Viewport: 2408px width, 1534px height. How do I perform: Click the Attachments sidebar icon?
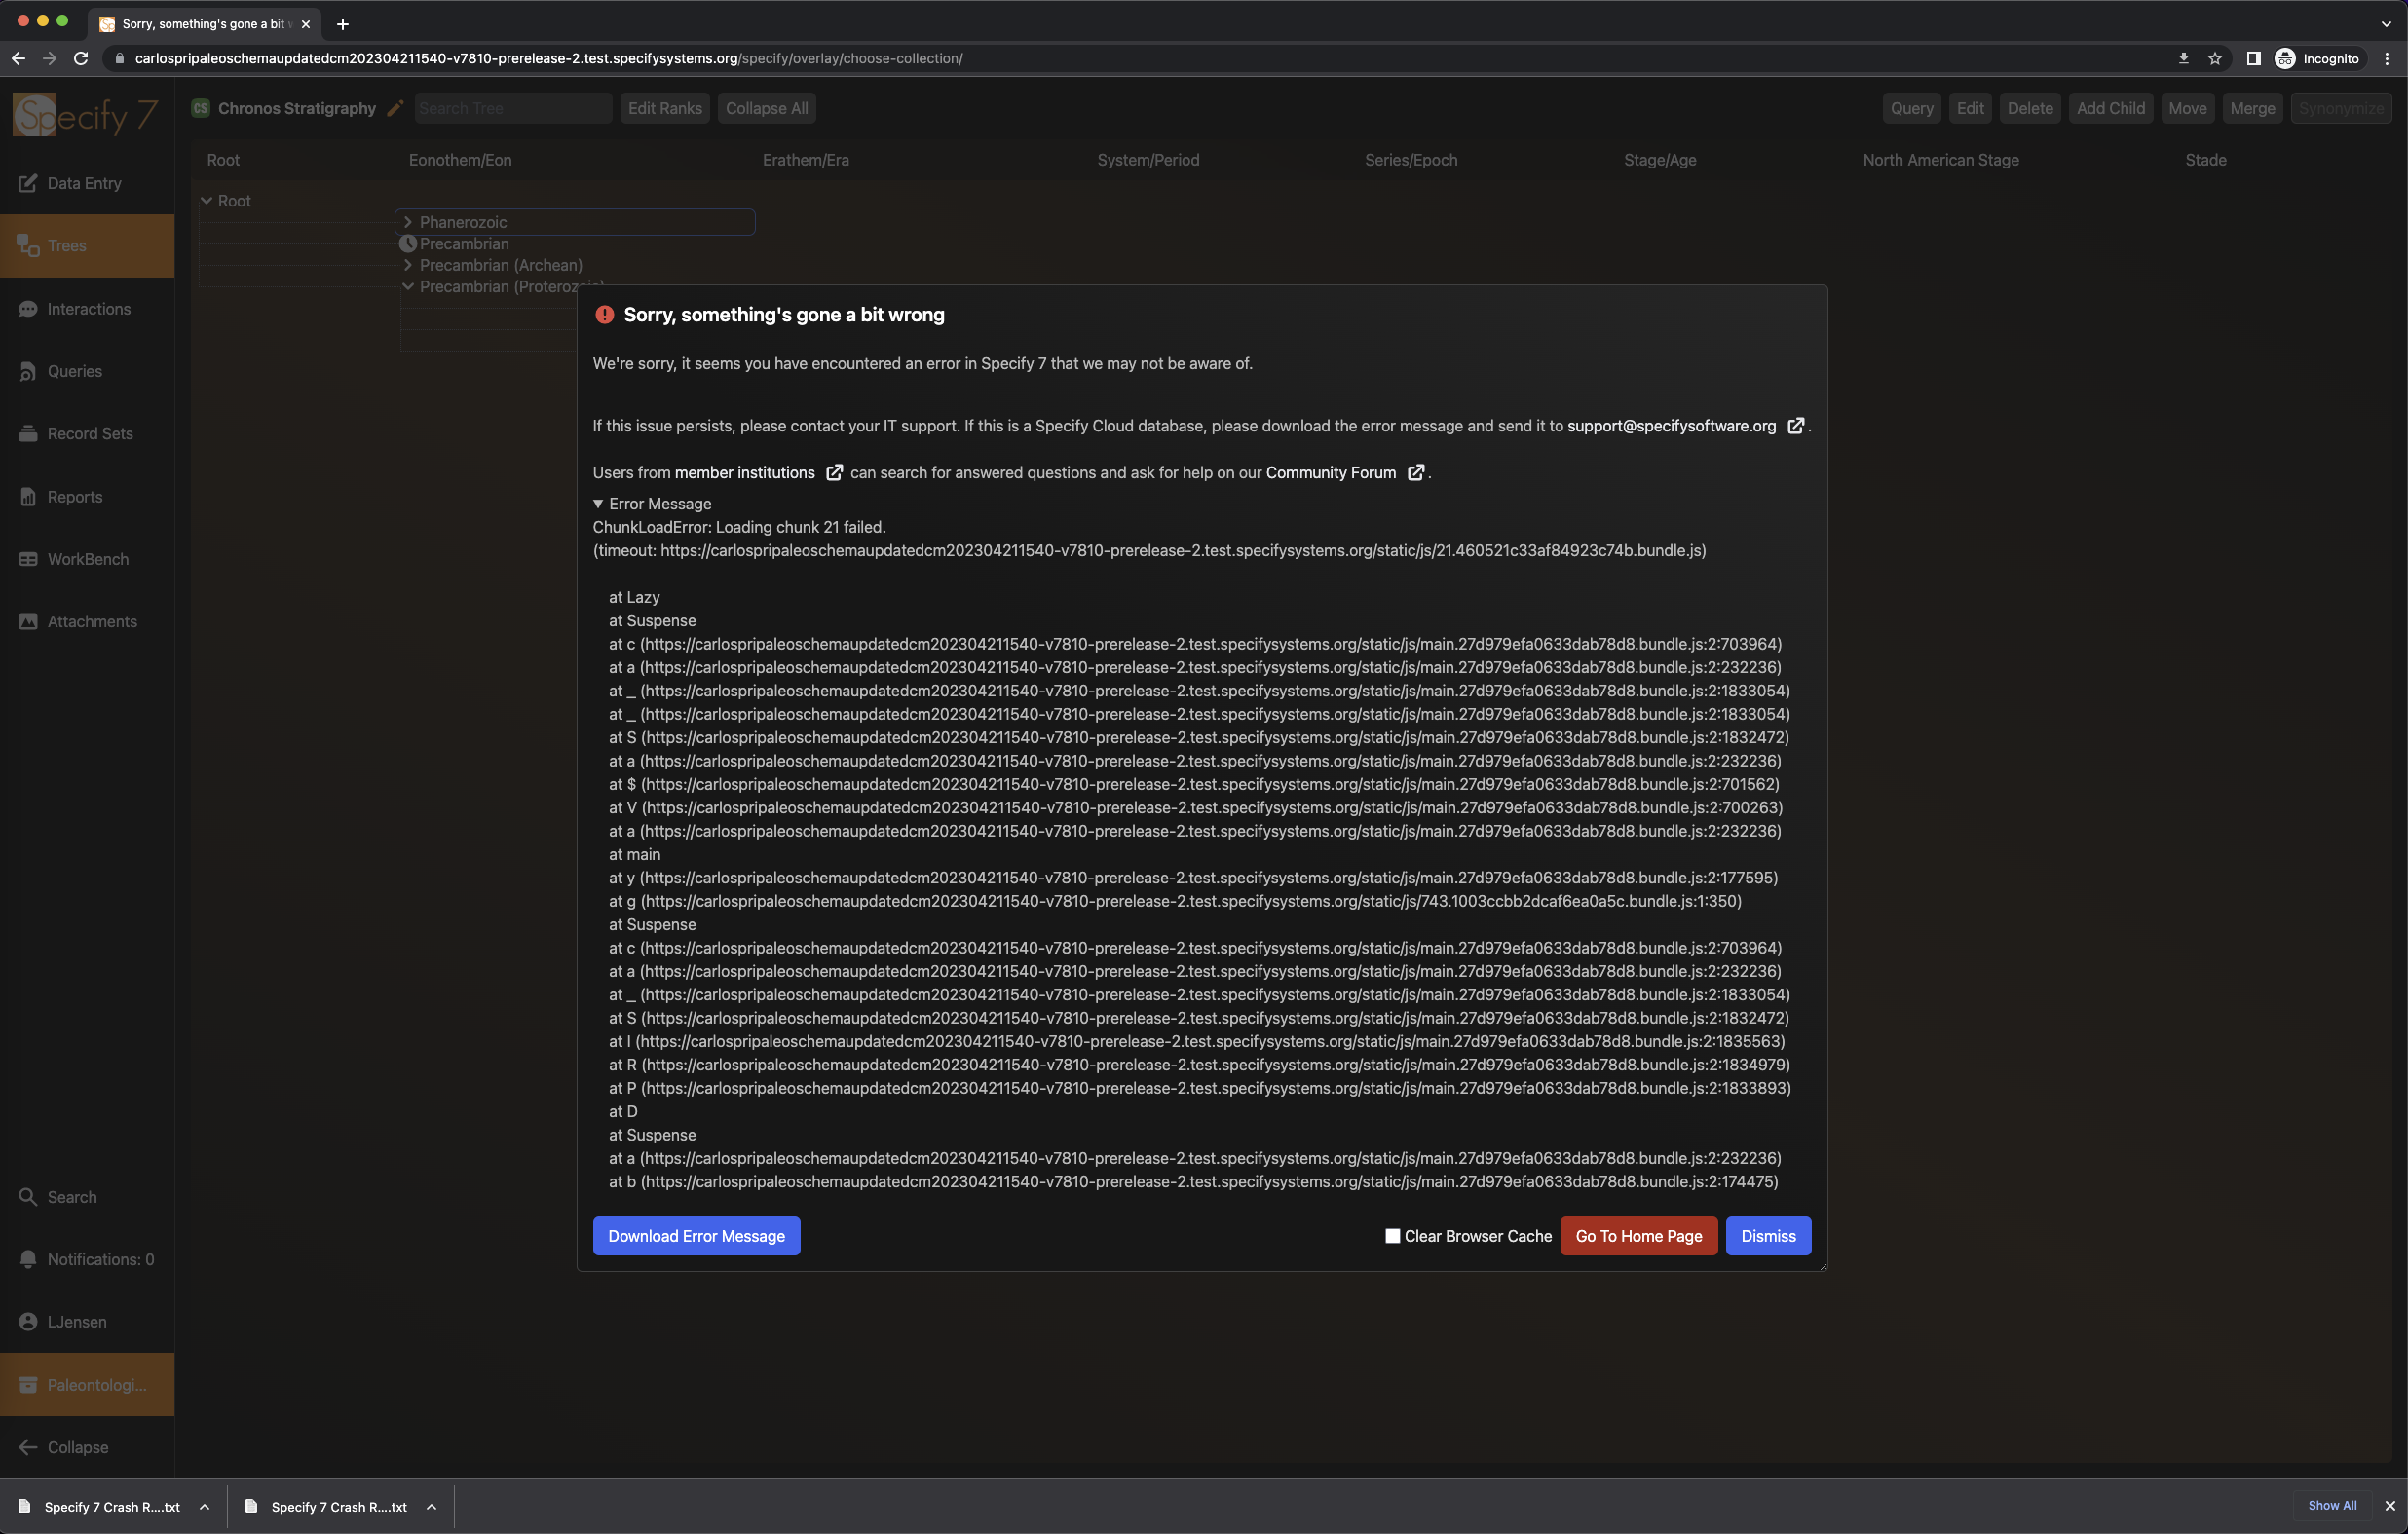click(x=28, y=622)
